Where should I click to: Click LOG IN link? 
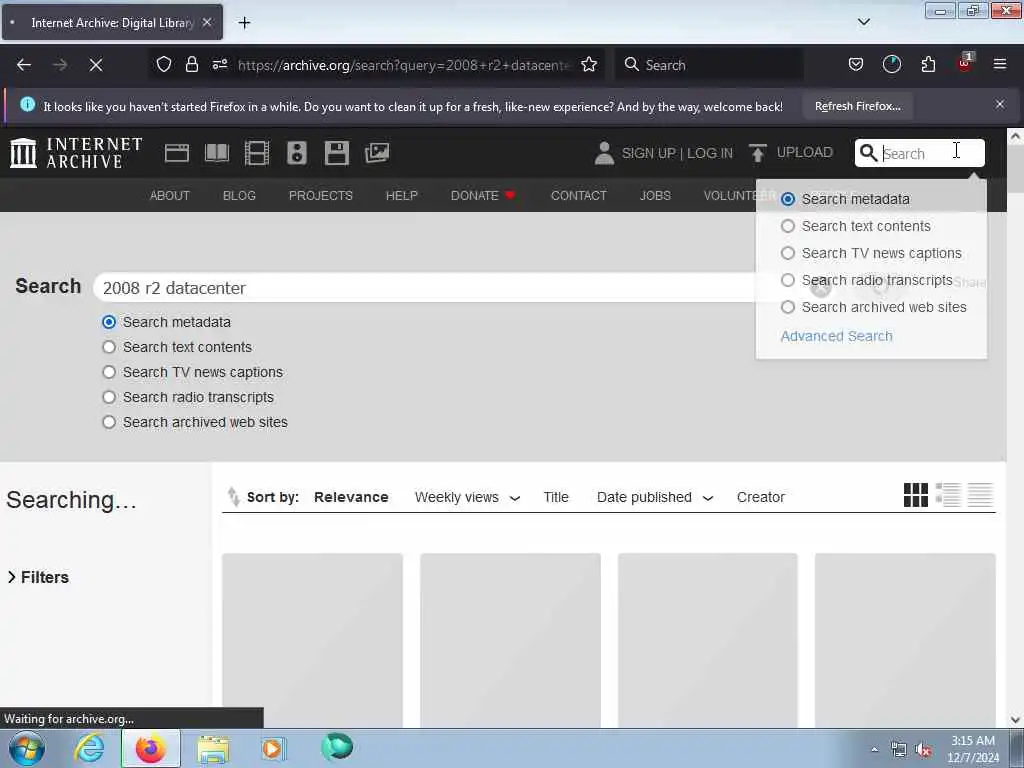tap(710, 153)
